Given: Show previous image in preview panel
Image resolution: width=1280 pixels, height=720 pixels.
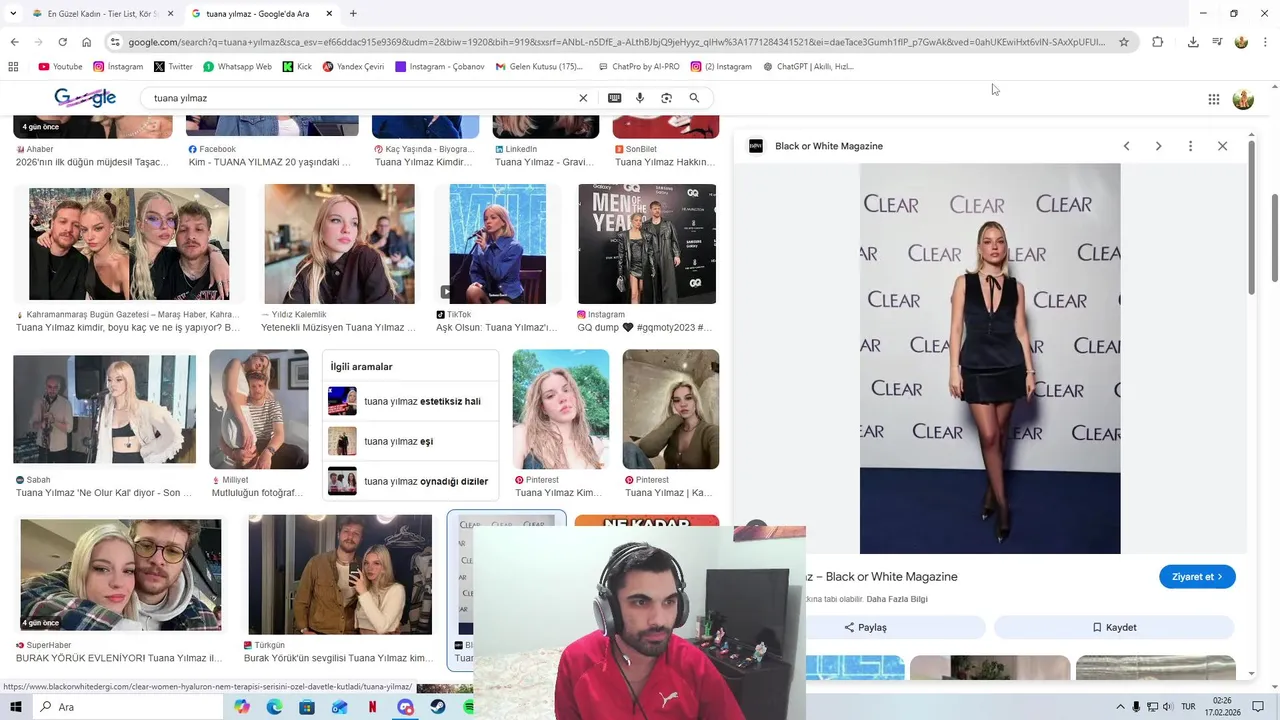Looking at the screenshot, I should [1126, 146].
